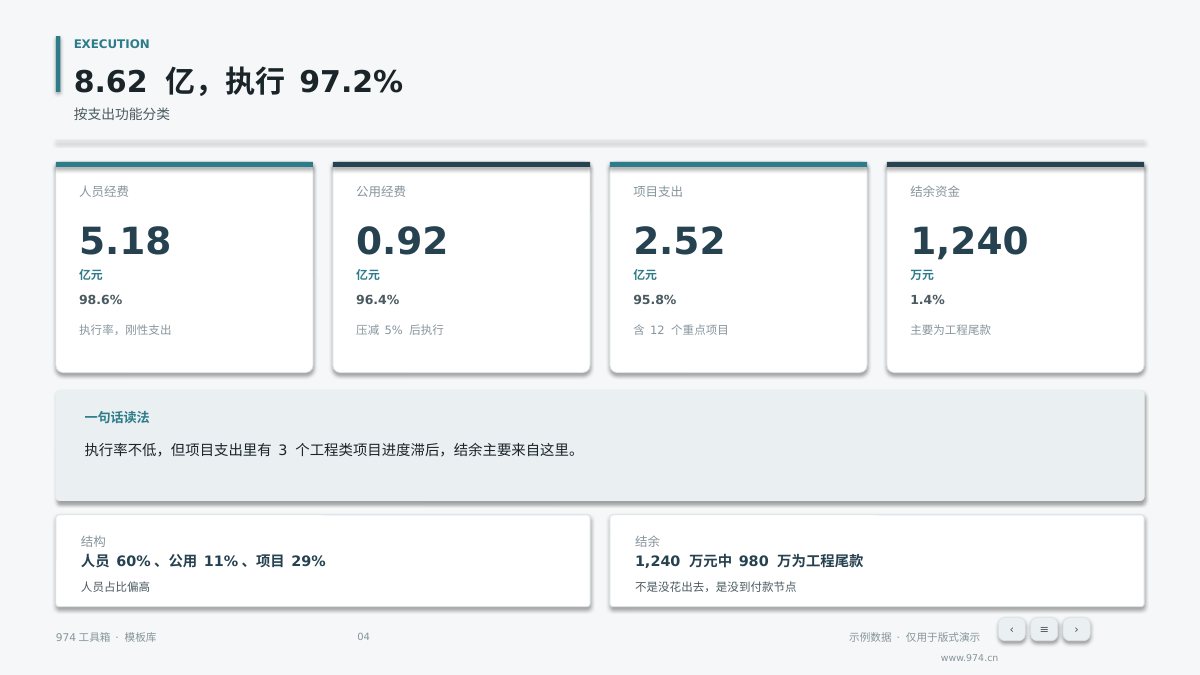Screen dimensions: 1200x675
Task: Click the 项目支出 card value 2.52
Action: 679,241
